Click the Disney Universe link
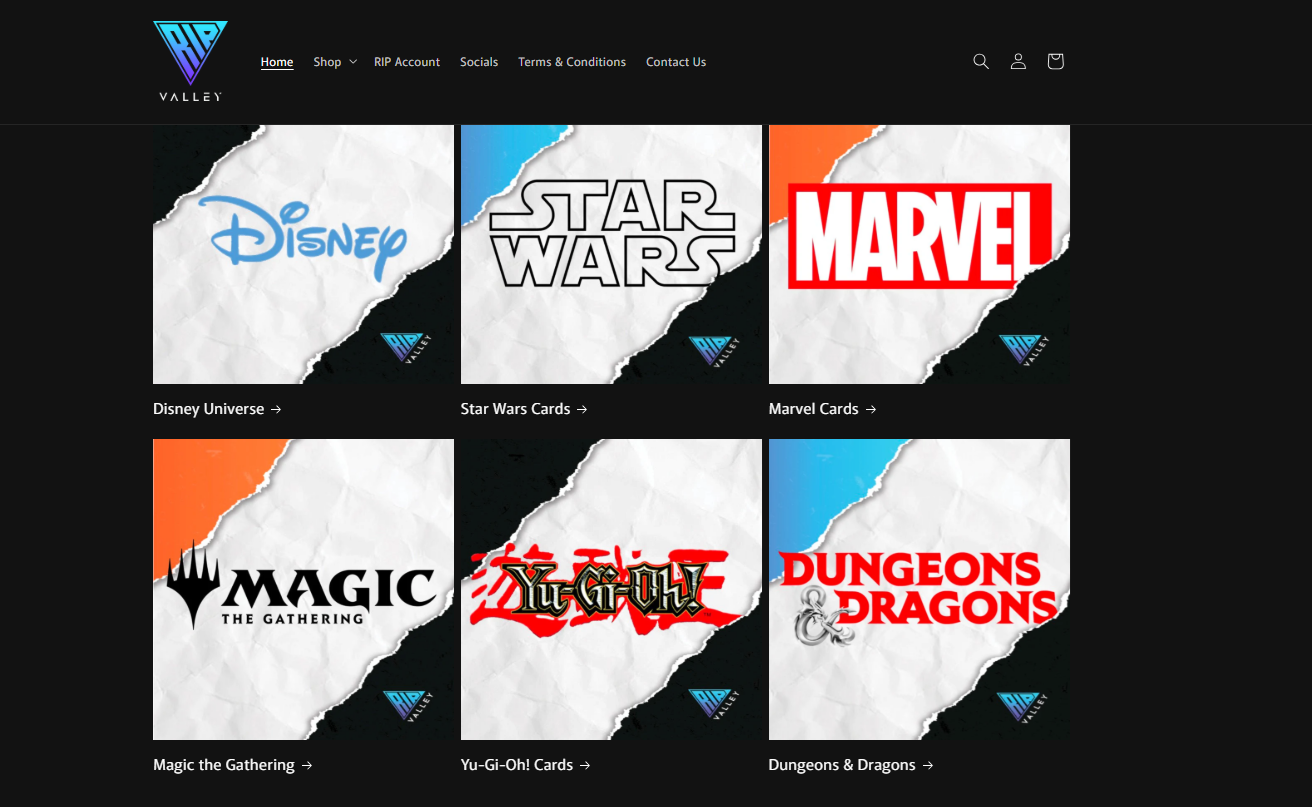The height and width of the screenshot is (807, 1312). (217, 409)
